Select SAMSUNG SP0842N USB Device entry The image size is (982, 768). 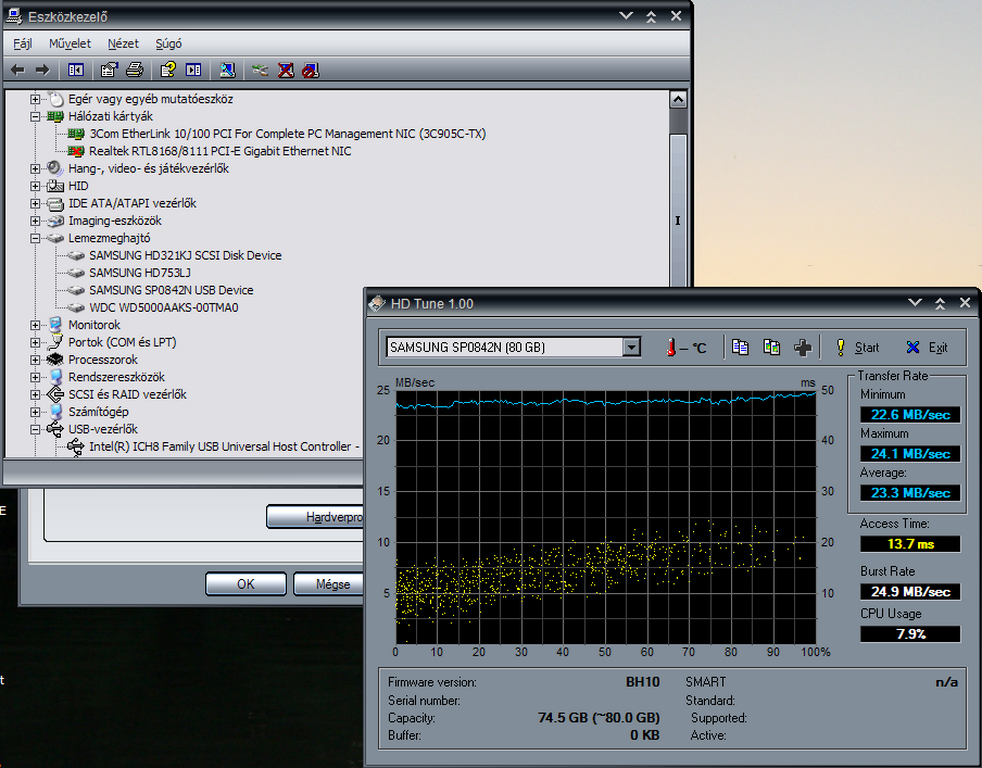[x=171, y=290]
